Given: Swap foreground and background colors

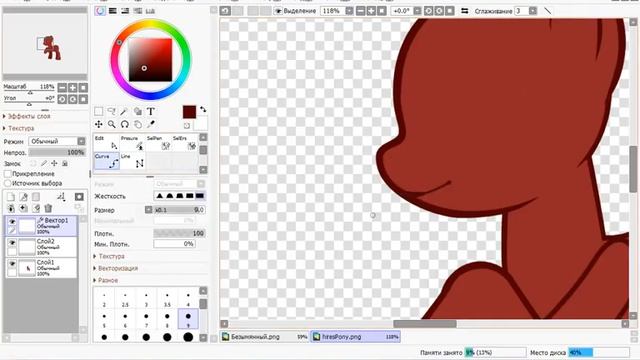Looking at the screenshot, I should point(203,109).
